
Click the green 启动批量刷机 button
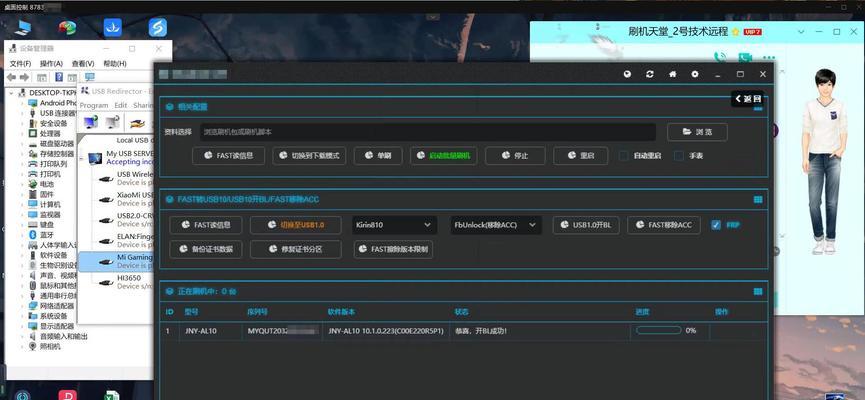(444, 156)
